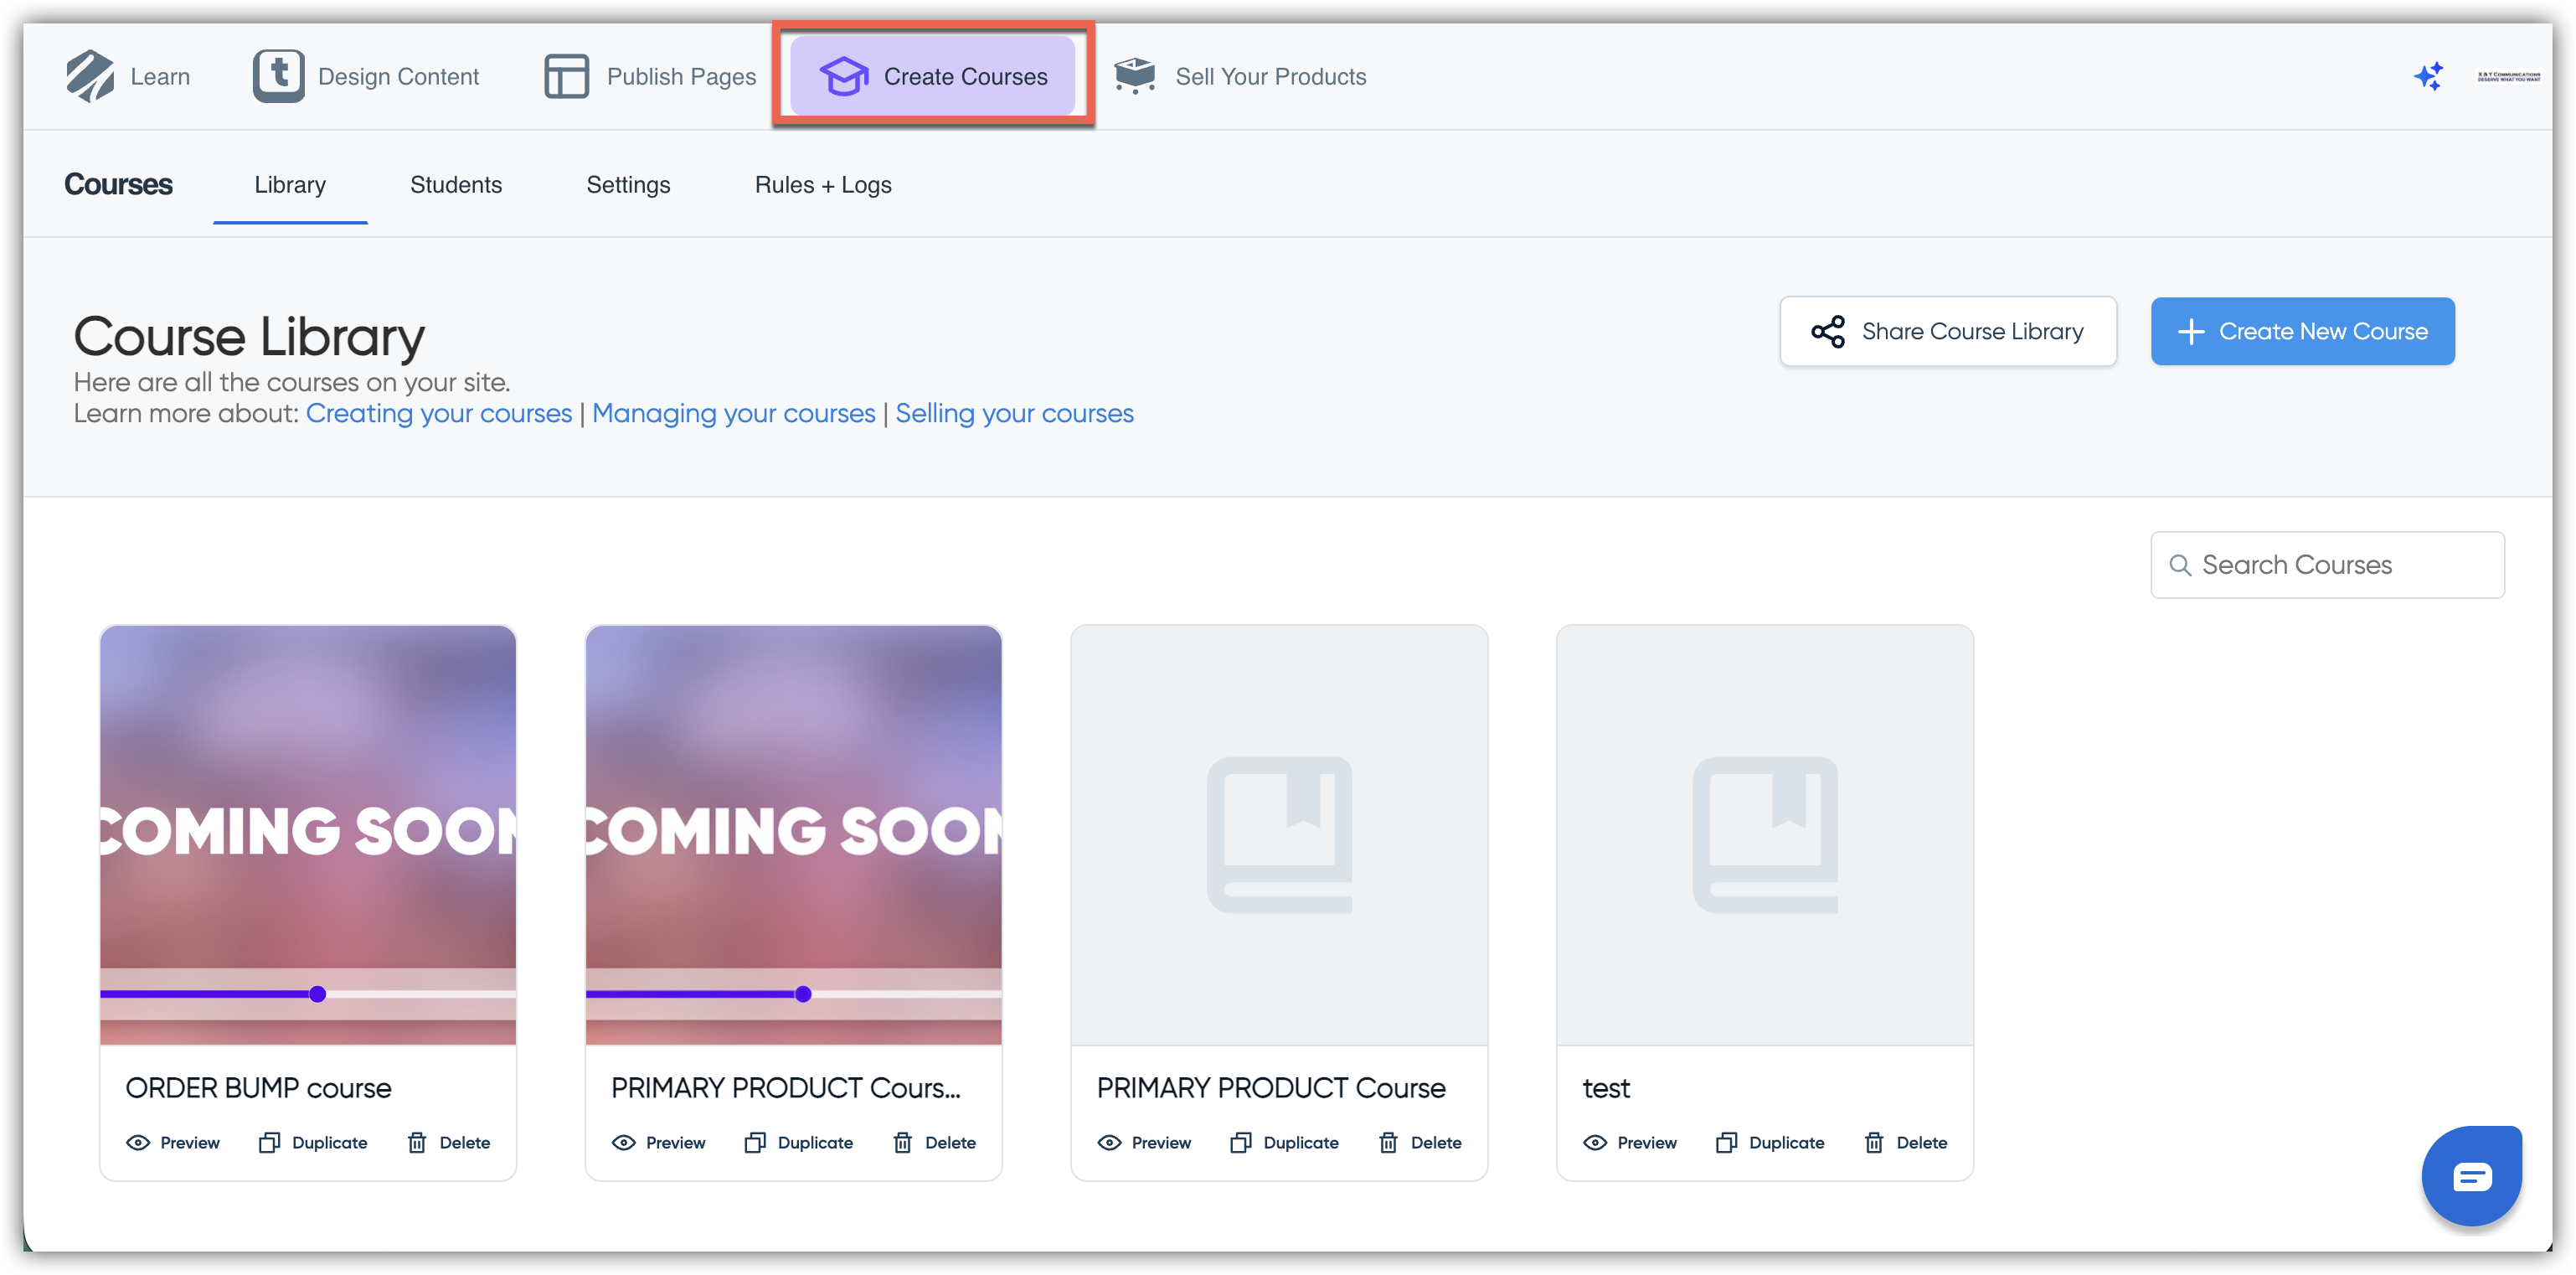Click the Share Course Library button
2576x1275 pixels.
click(x=1947, y=331)
